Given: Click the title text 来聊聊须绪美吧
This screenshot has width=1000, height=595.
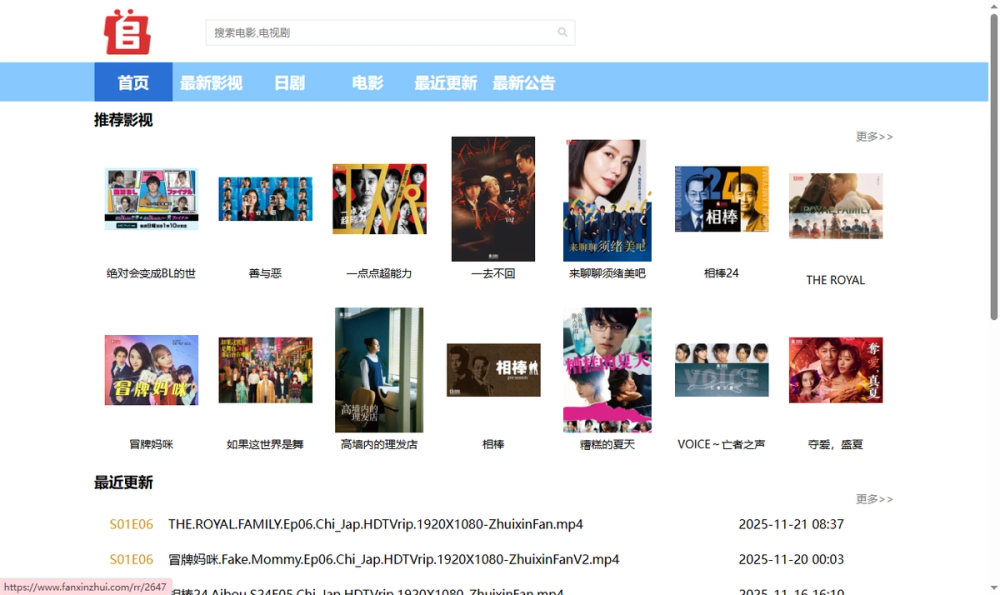Looking at the screenshot, I should pos(607,273).
